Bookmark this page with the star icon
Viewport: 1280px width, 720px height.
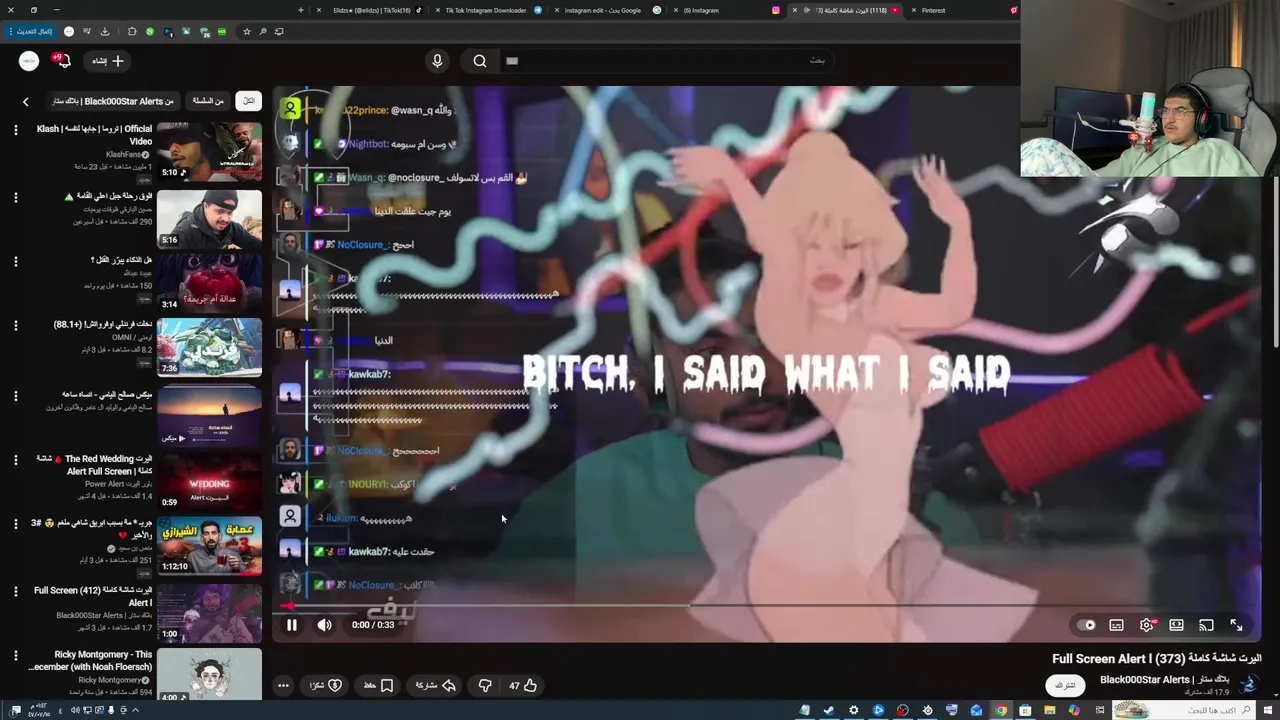[x=247, y=31]
